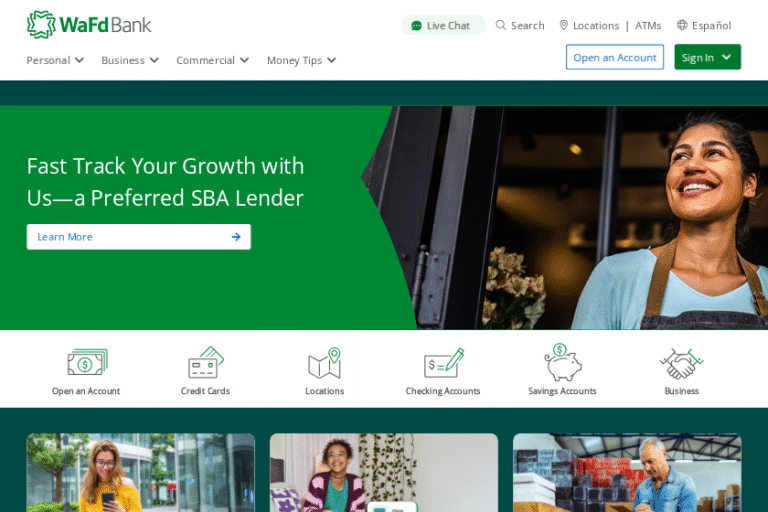Open the warehouse man thumbnail card
The width and height of the screenshot is (768, 512).
click(627, 472)
